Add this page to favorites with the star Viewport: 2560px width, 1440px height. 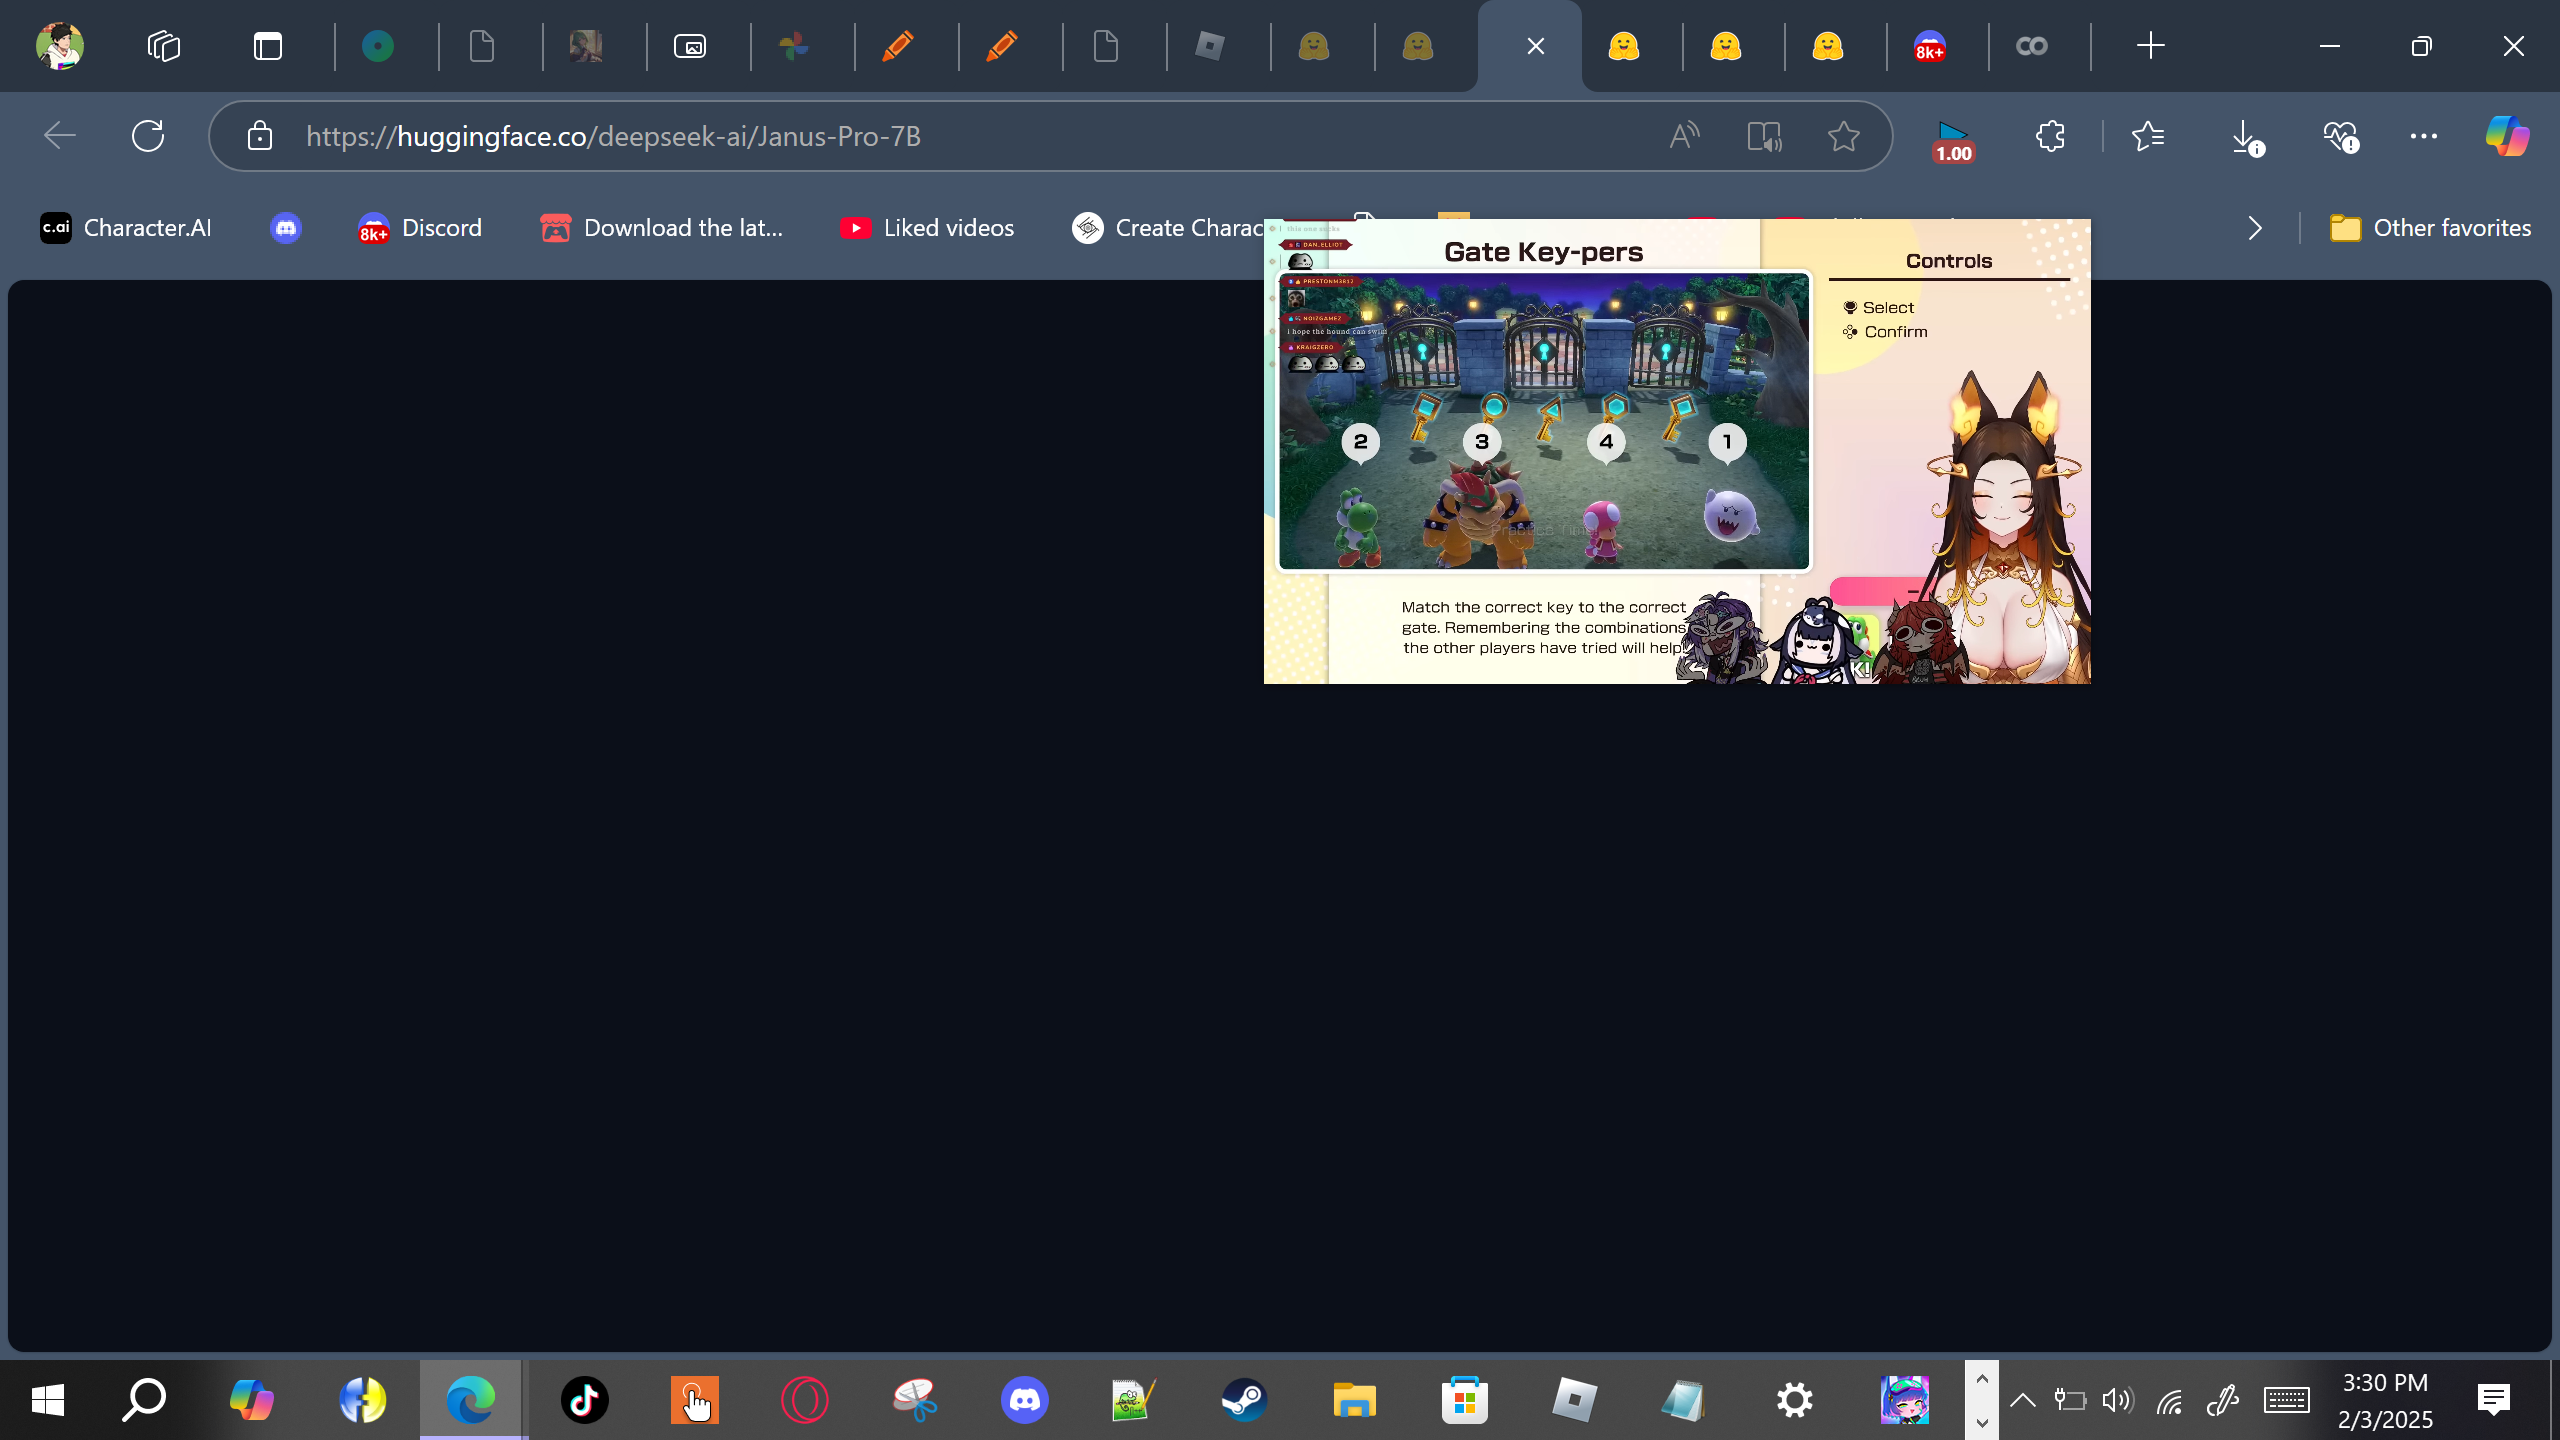pos(1843,136)
